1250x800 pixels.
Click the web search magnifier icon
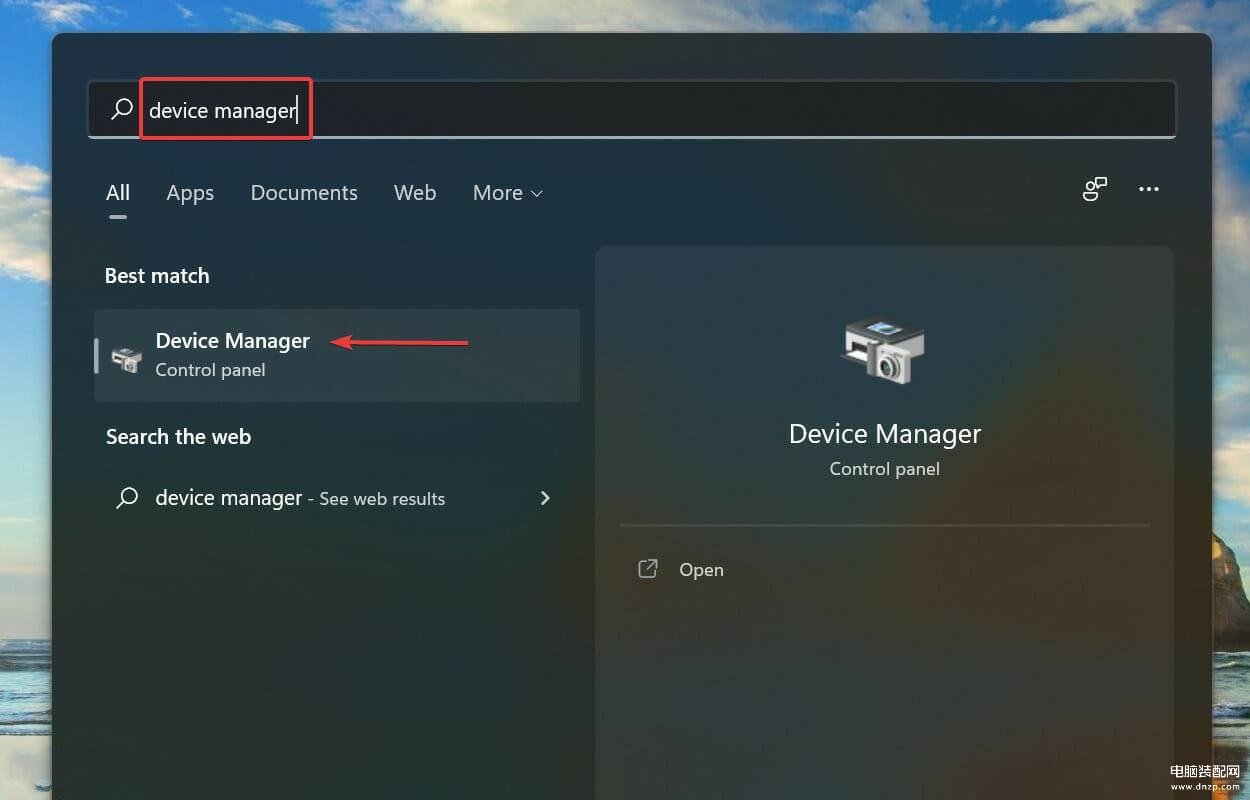(127, 497)
